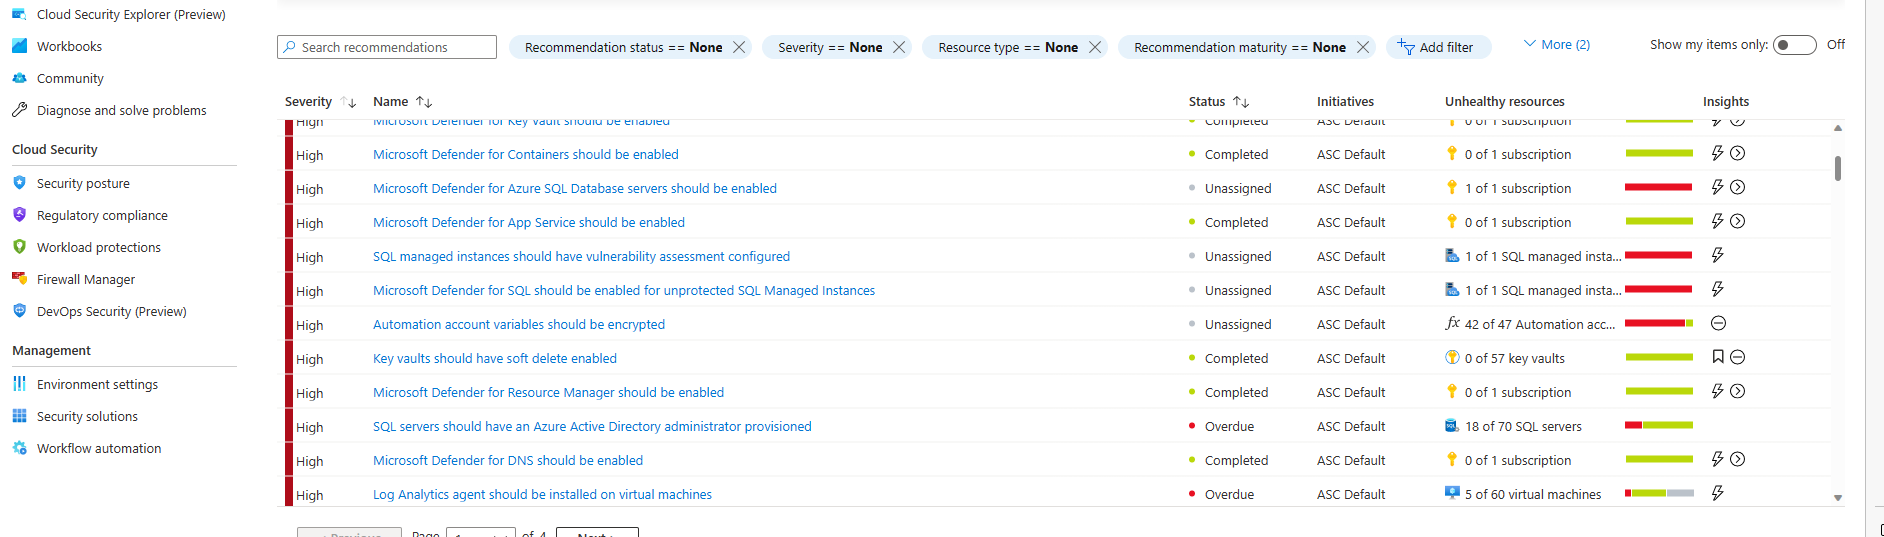Click key icon in Defender for Containers row
Screen dimensions: 1884x537
coord(1452,153)
